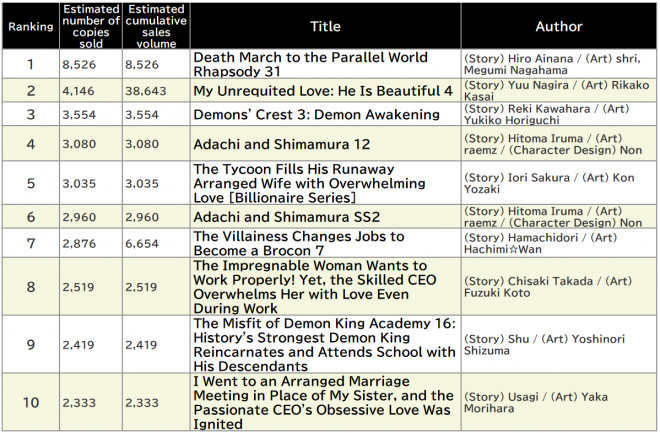This screenshot has height=433, width=660.
Task: Click ranking number 1
Action: tap(31, 64)
